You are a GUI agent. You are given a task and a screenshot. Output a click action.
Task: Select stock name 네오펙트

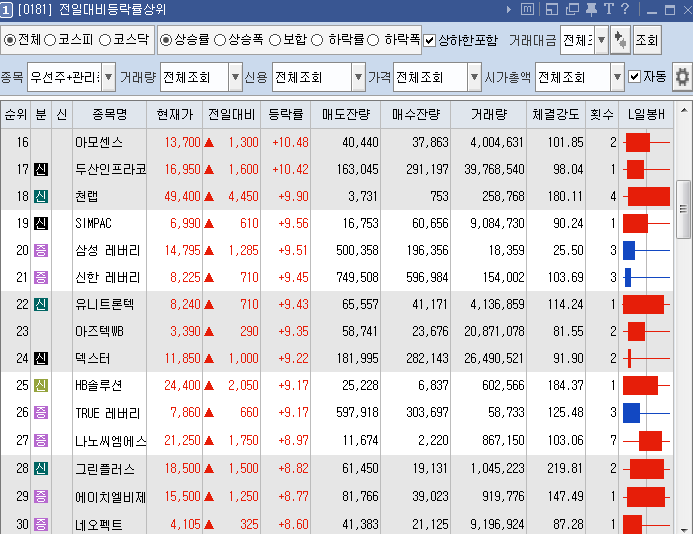99,525
